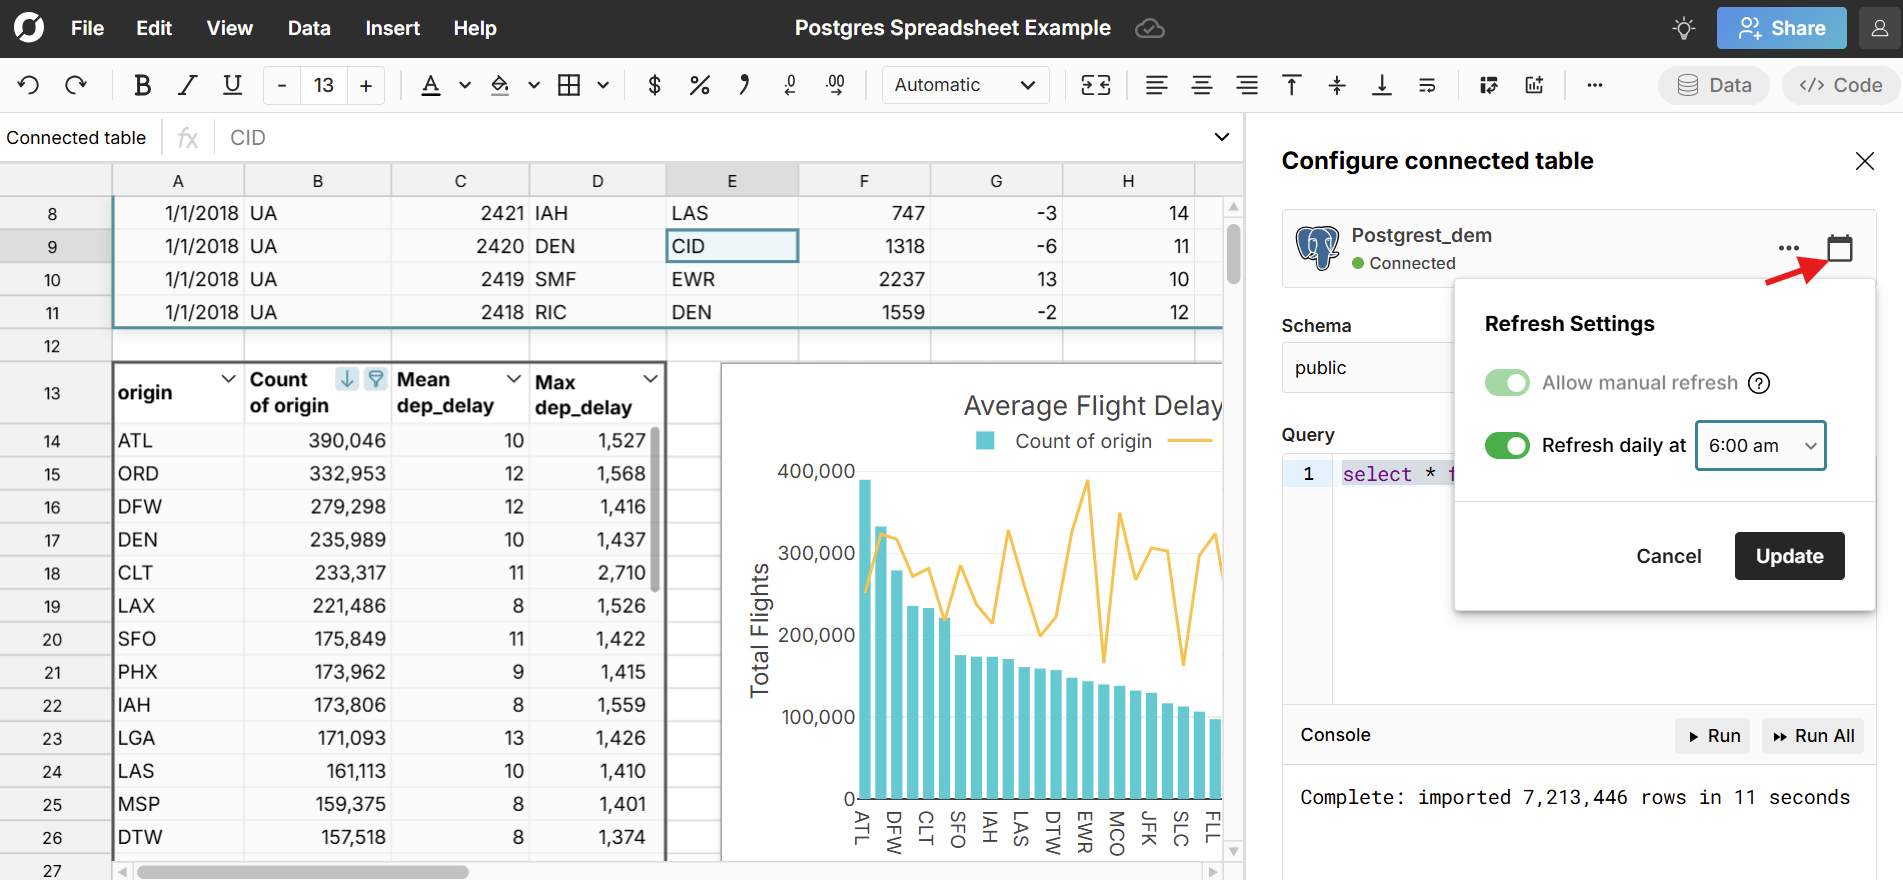Screen dimensions: 1903x880
Task: Click the Update button
Action: (x=1789, y=556)
